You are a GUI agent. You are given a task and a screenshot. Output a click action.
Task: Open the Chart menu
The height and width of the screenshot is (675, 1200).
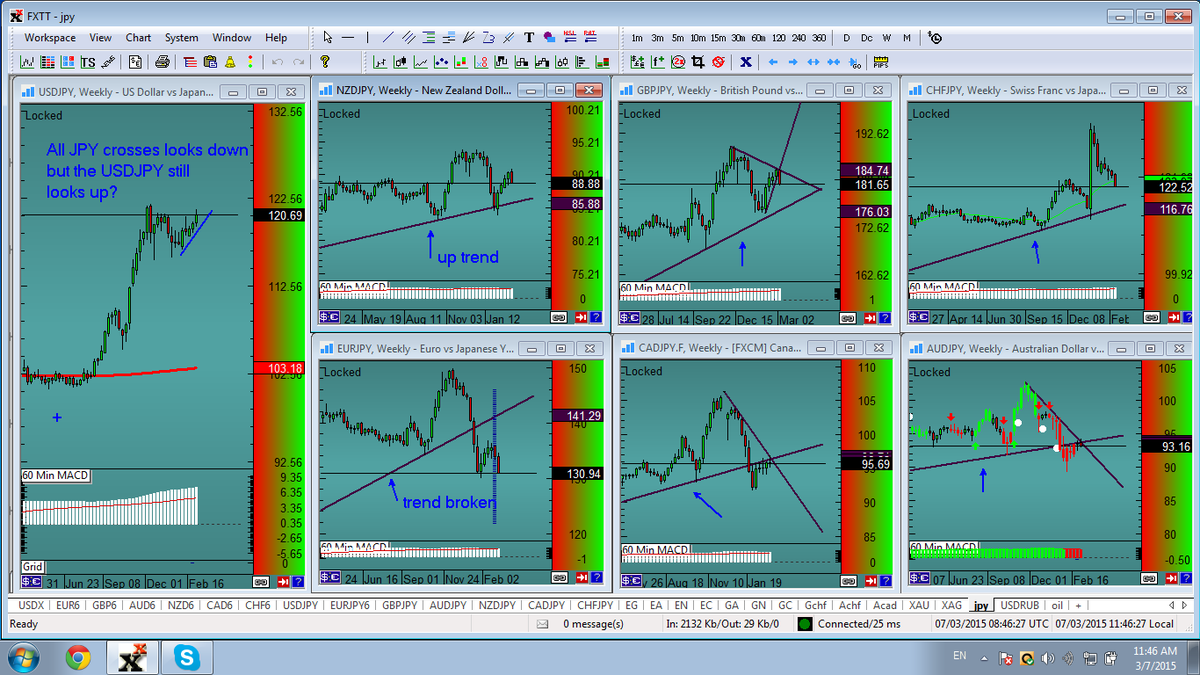(138, 38)
